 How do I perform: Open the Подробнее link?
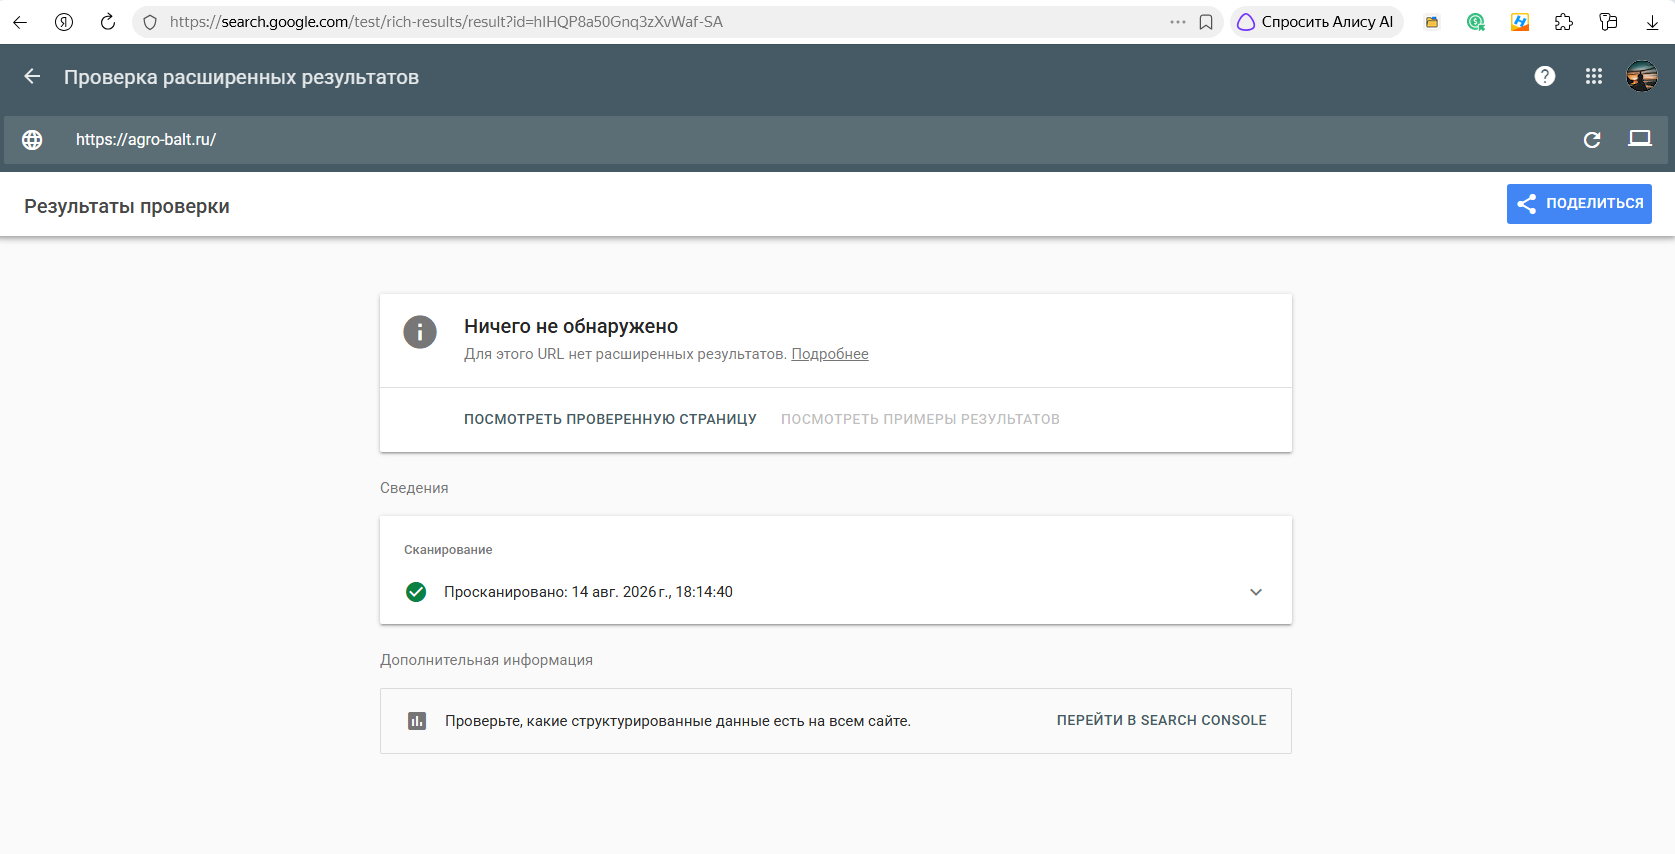[830, 354]
